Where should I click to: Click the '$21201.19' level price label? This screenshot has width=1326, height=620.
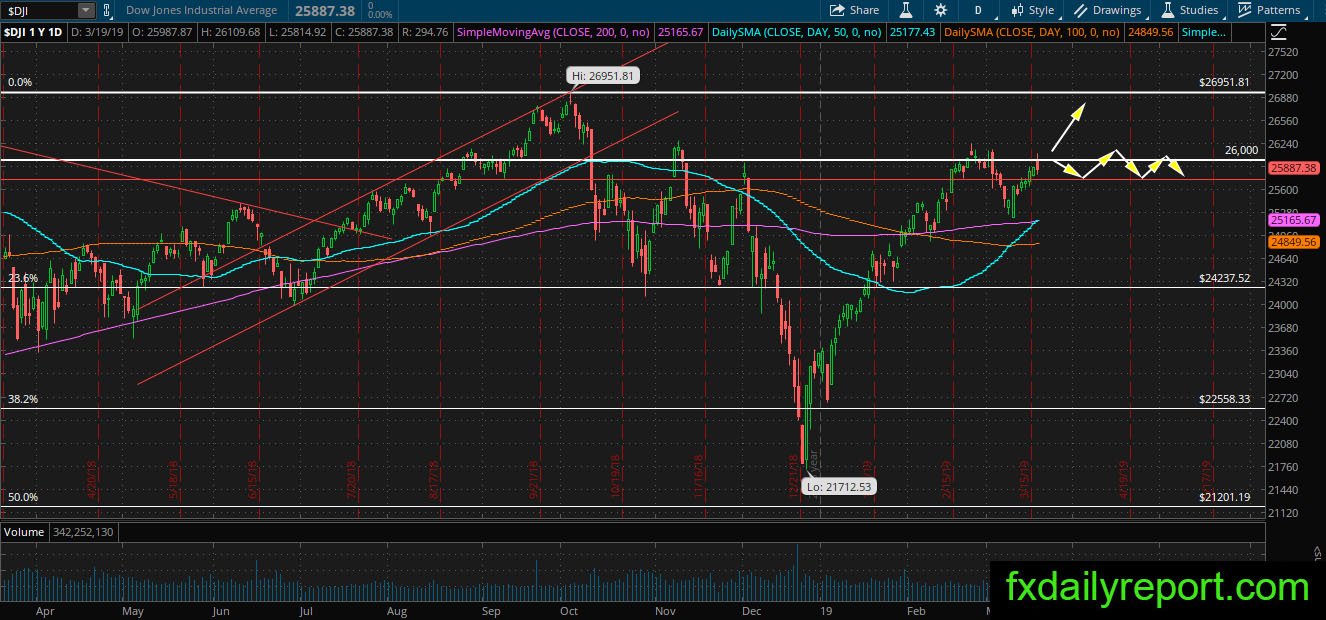click(1225, 496)
